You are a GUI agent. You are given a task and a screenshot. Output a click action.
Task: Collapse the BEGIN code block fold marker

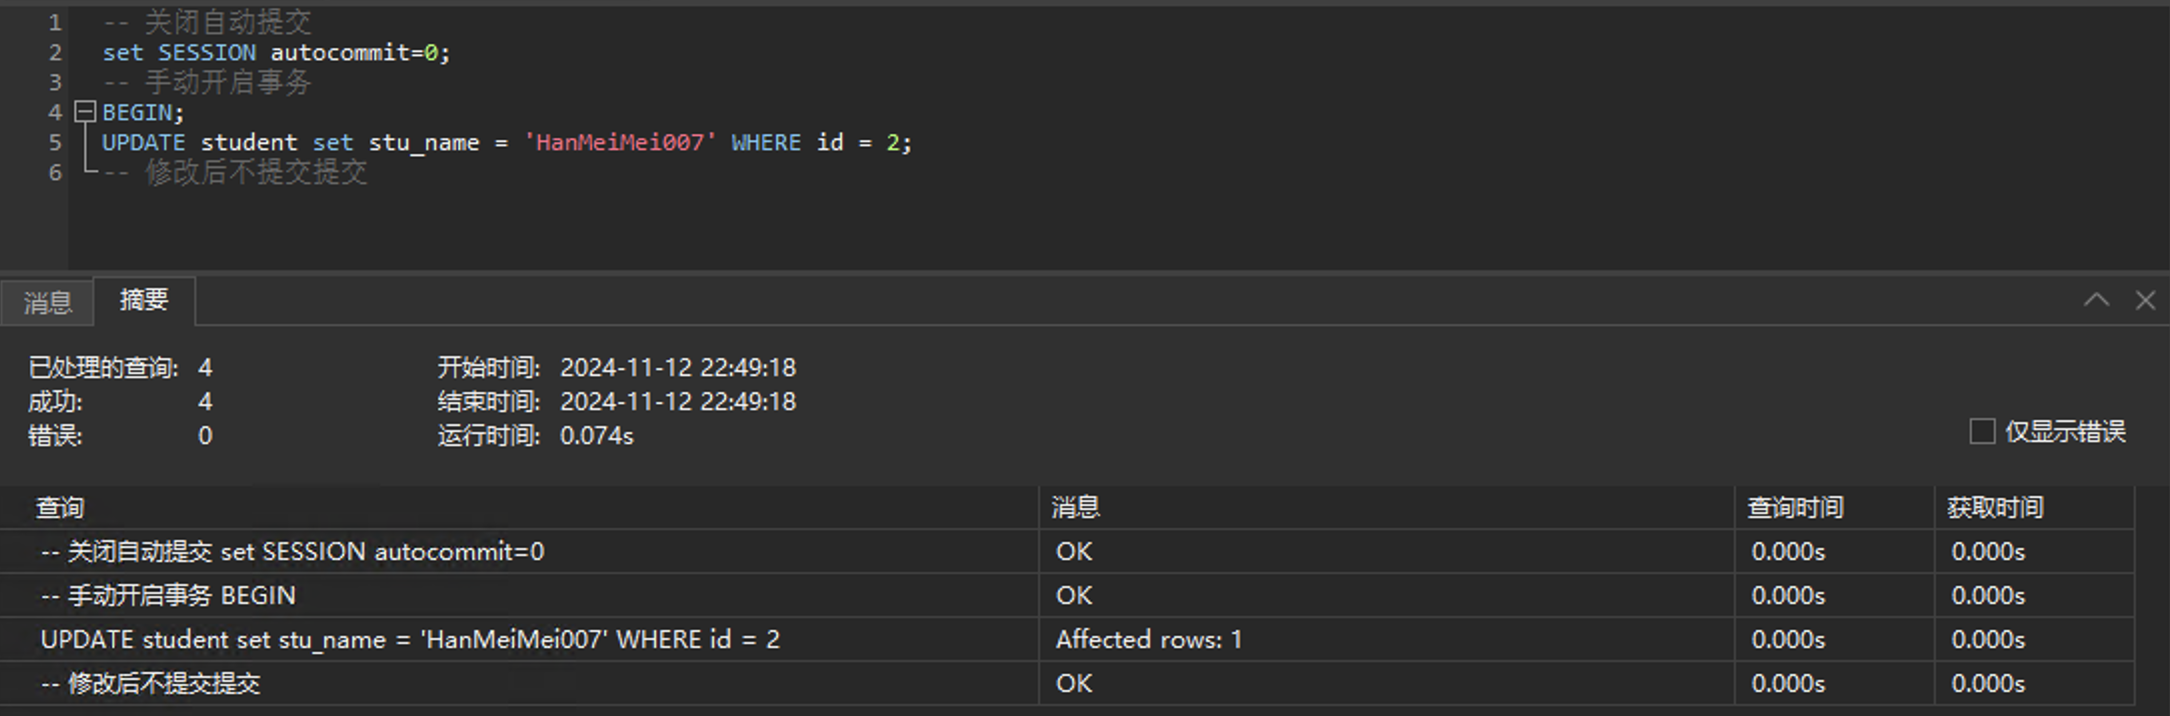pos(86,112)
